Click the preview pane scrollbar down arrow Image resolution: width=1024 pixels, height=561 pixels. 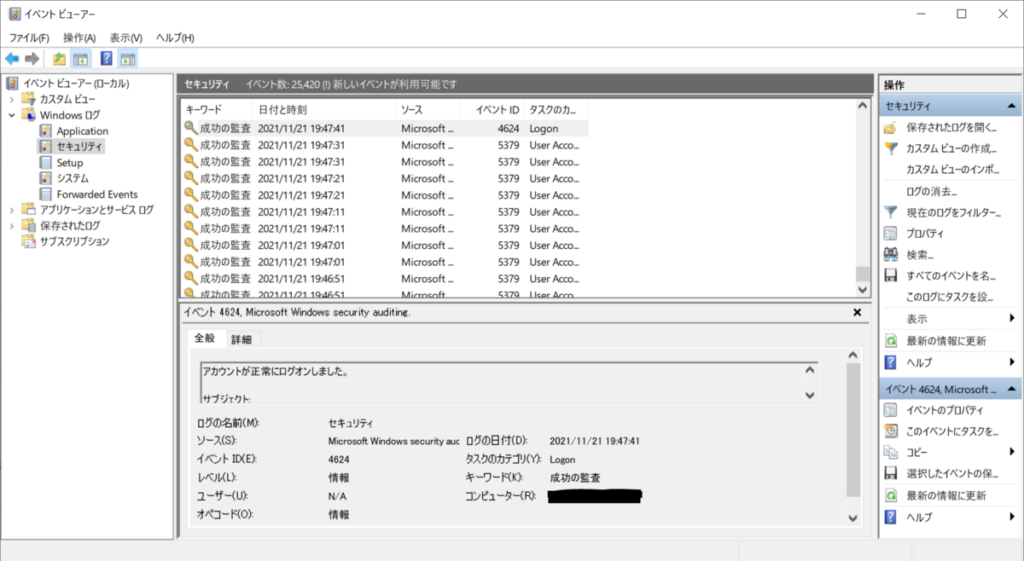click(853, 518)
